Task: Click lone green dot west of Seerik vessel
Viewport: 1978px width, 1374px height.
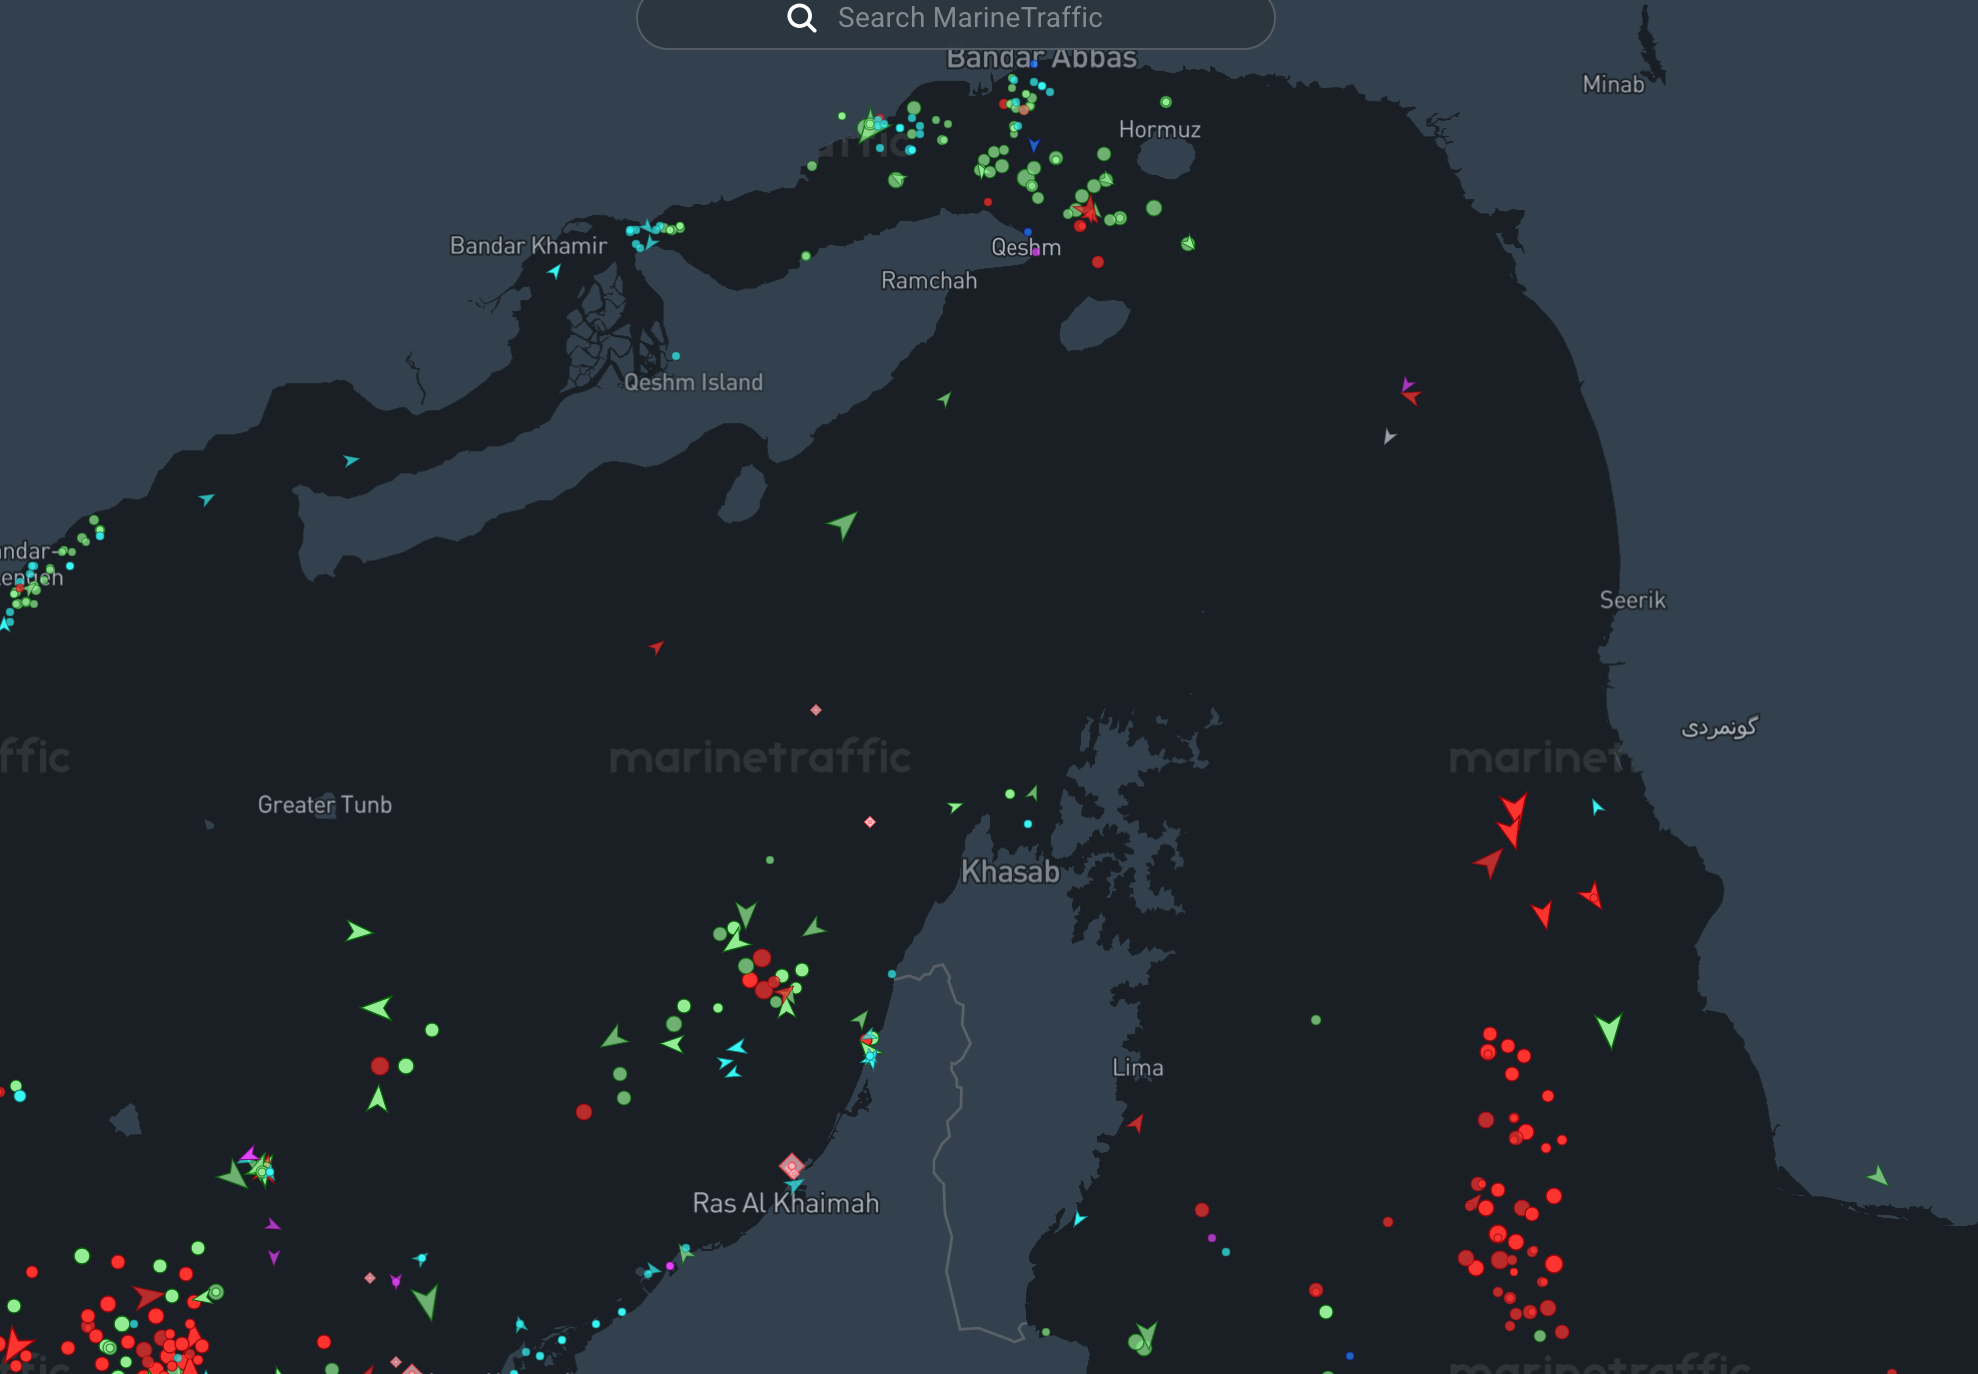Action: click(1316, 1020)
